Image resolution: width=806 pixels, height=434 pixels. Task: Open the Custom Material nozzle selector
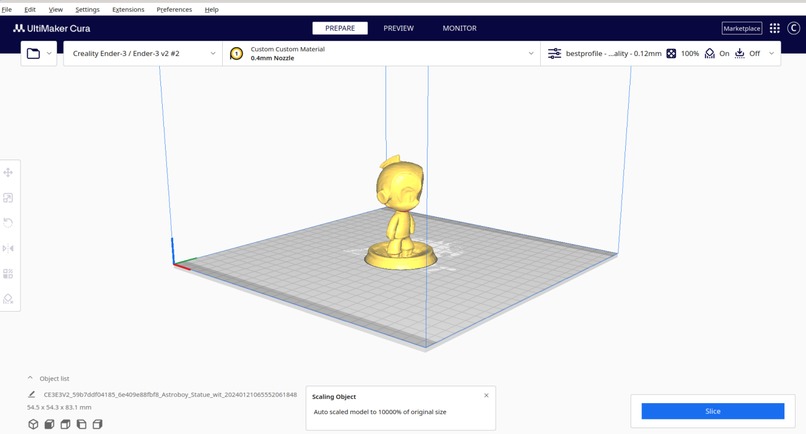381,53
